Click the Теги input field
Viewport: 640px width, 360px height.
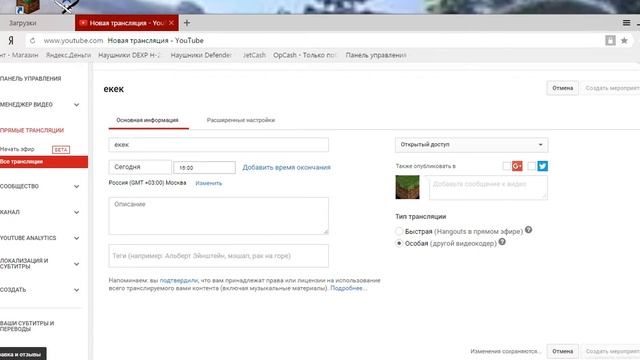[218, 256]
